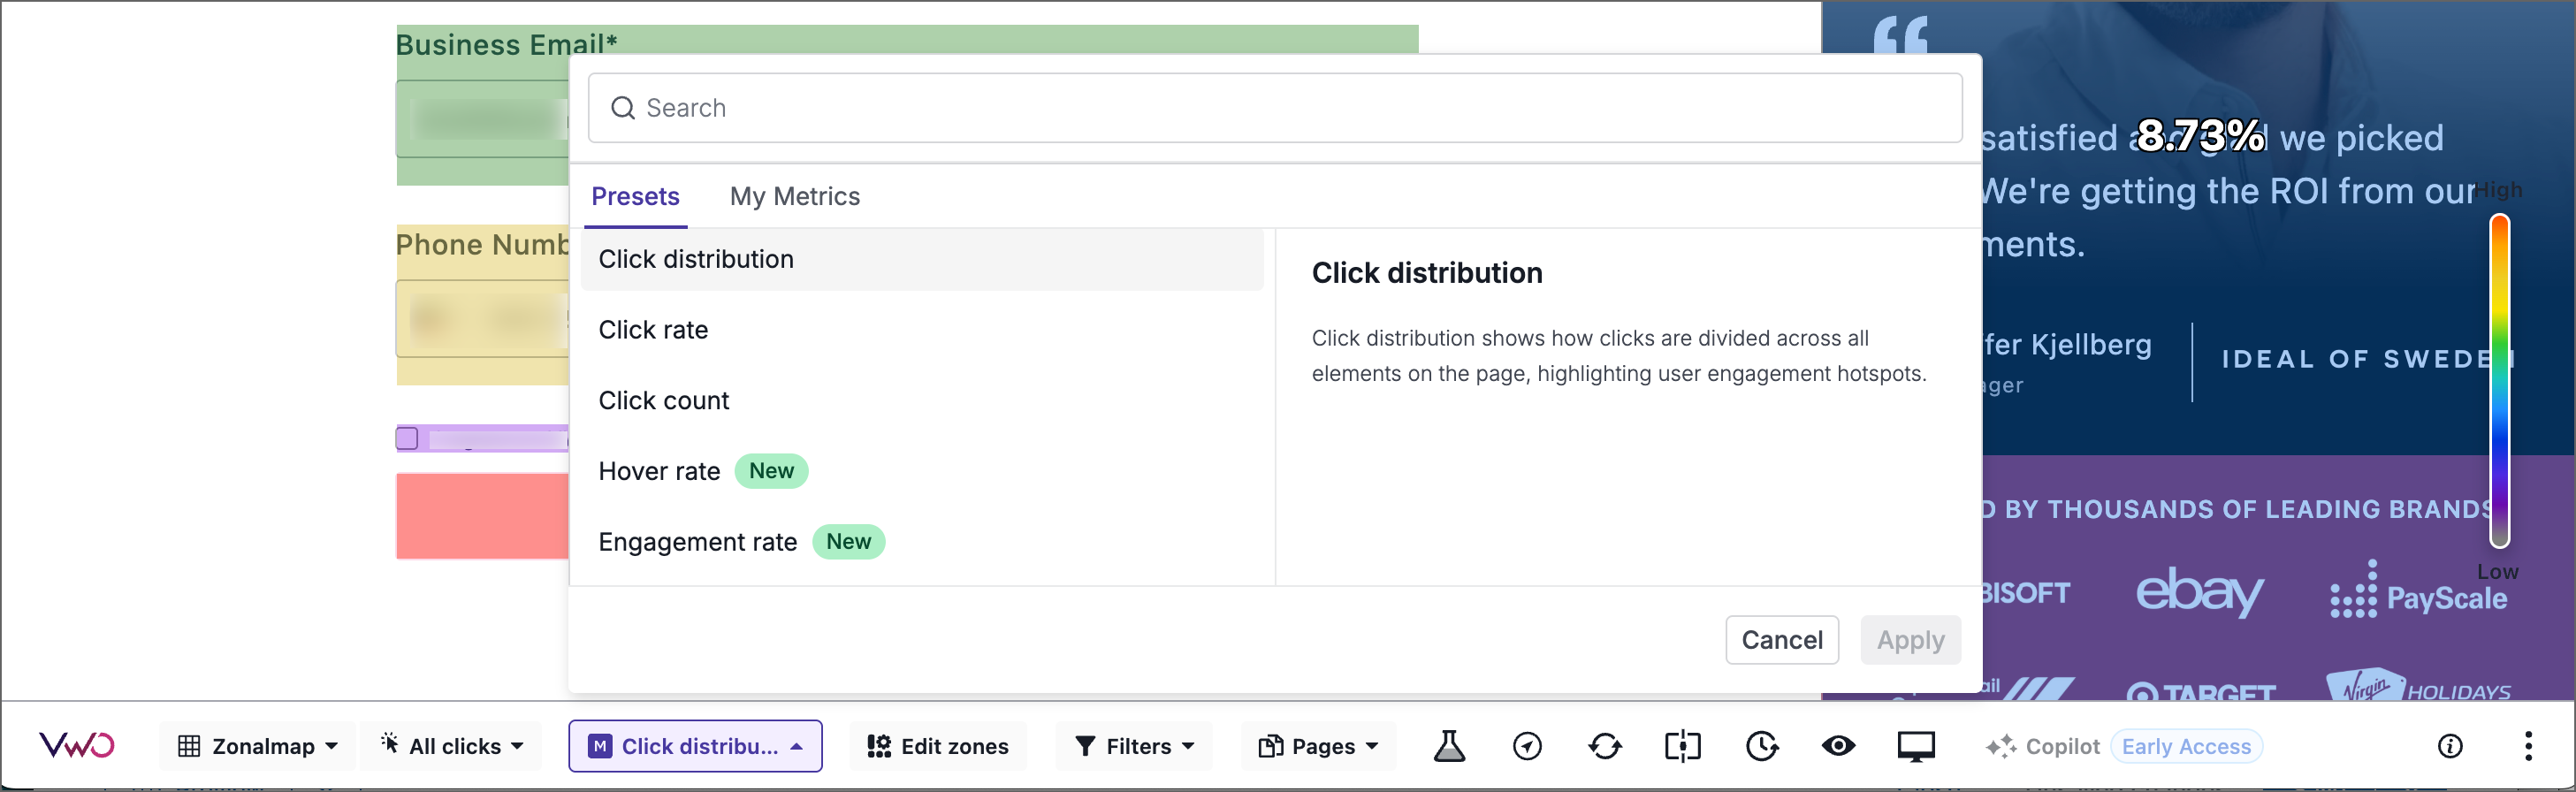Click the Edit zones button

(938, 746)
